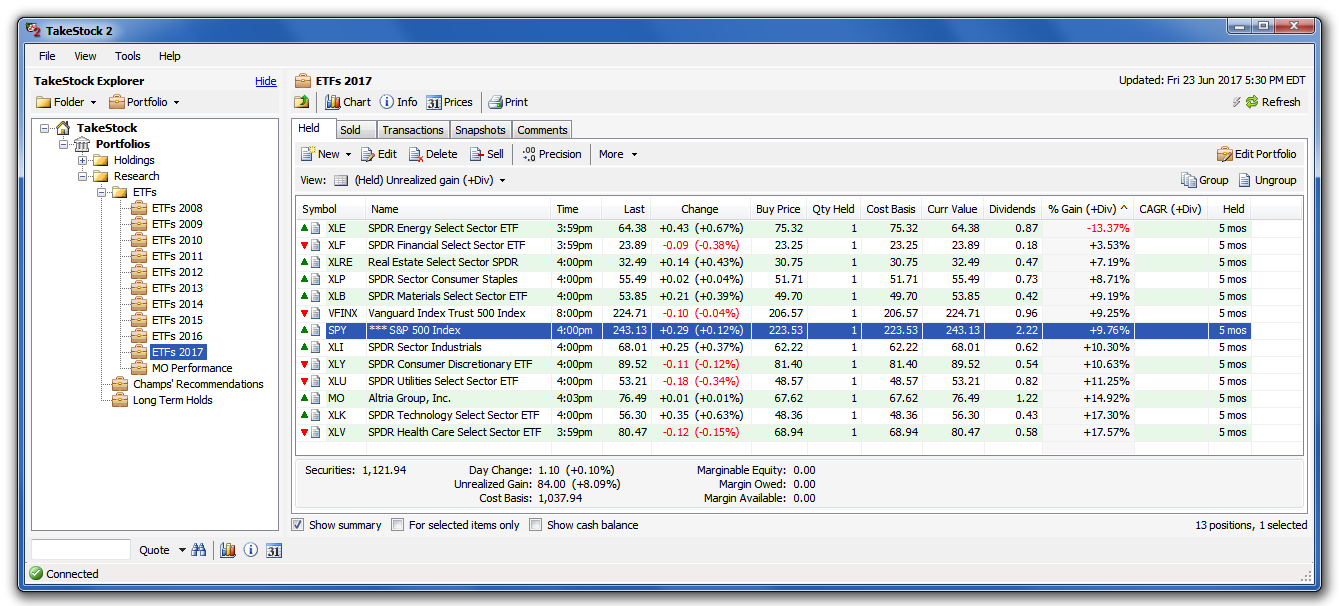Enable the Show cash balance checkbox

pos(536,525)
